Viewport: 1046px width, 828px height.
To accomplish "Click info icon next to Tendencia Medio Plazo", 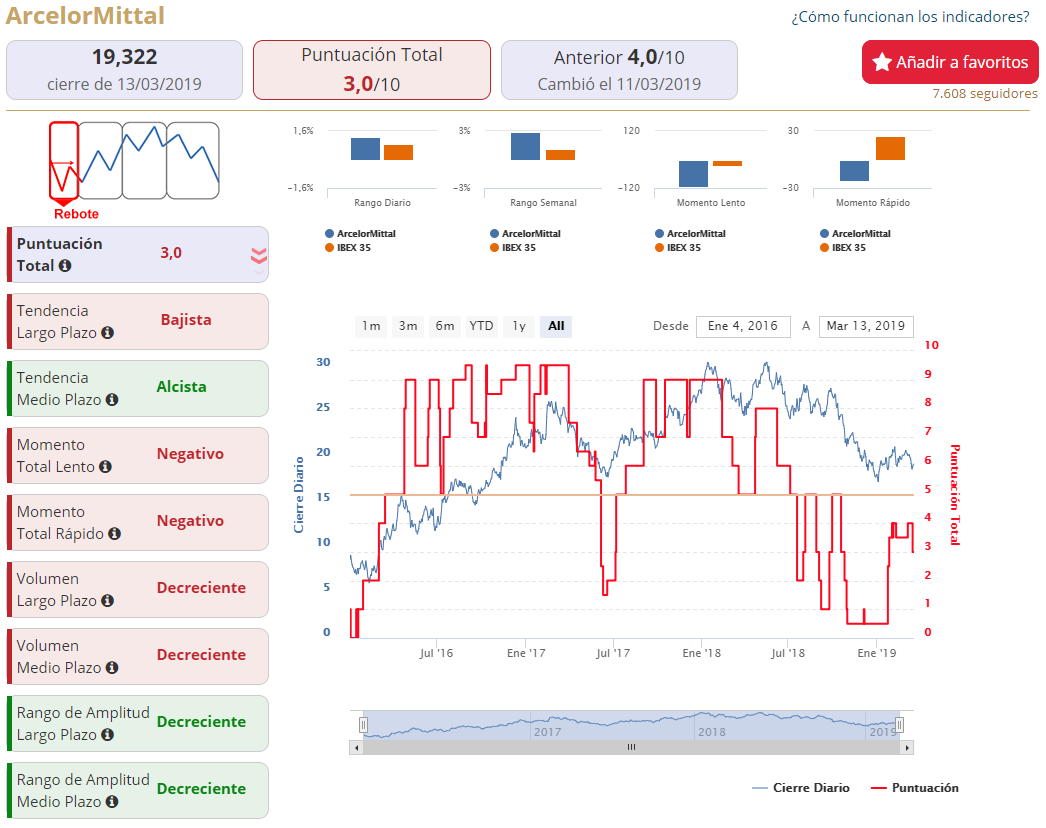I will 112,400.
